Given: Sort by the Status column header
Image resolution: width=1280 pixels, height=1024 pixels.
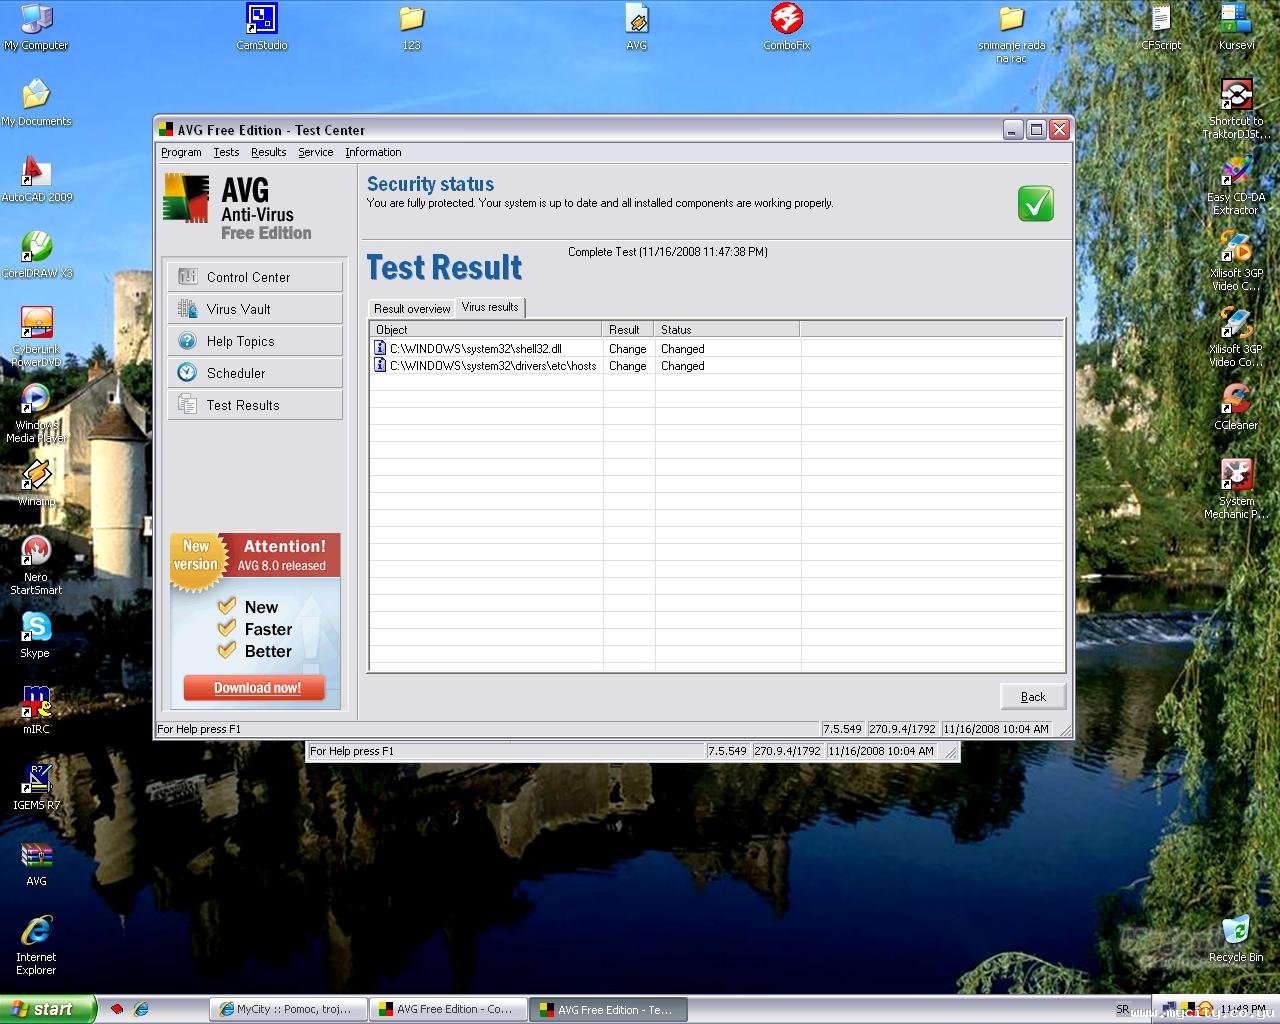Looking at the screenshot, I should click(727, 329).
